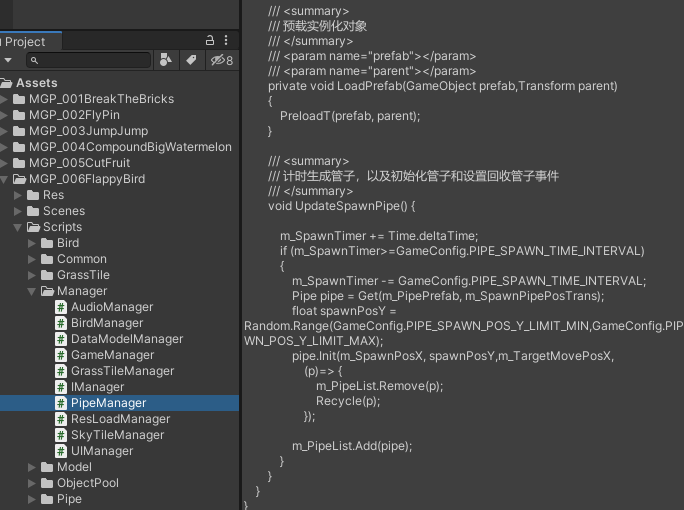
Task: Click the void UpdateSpawnPipe() code line
Action: click(342, 206)
